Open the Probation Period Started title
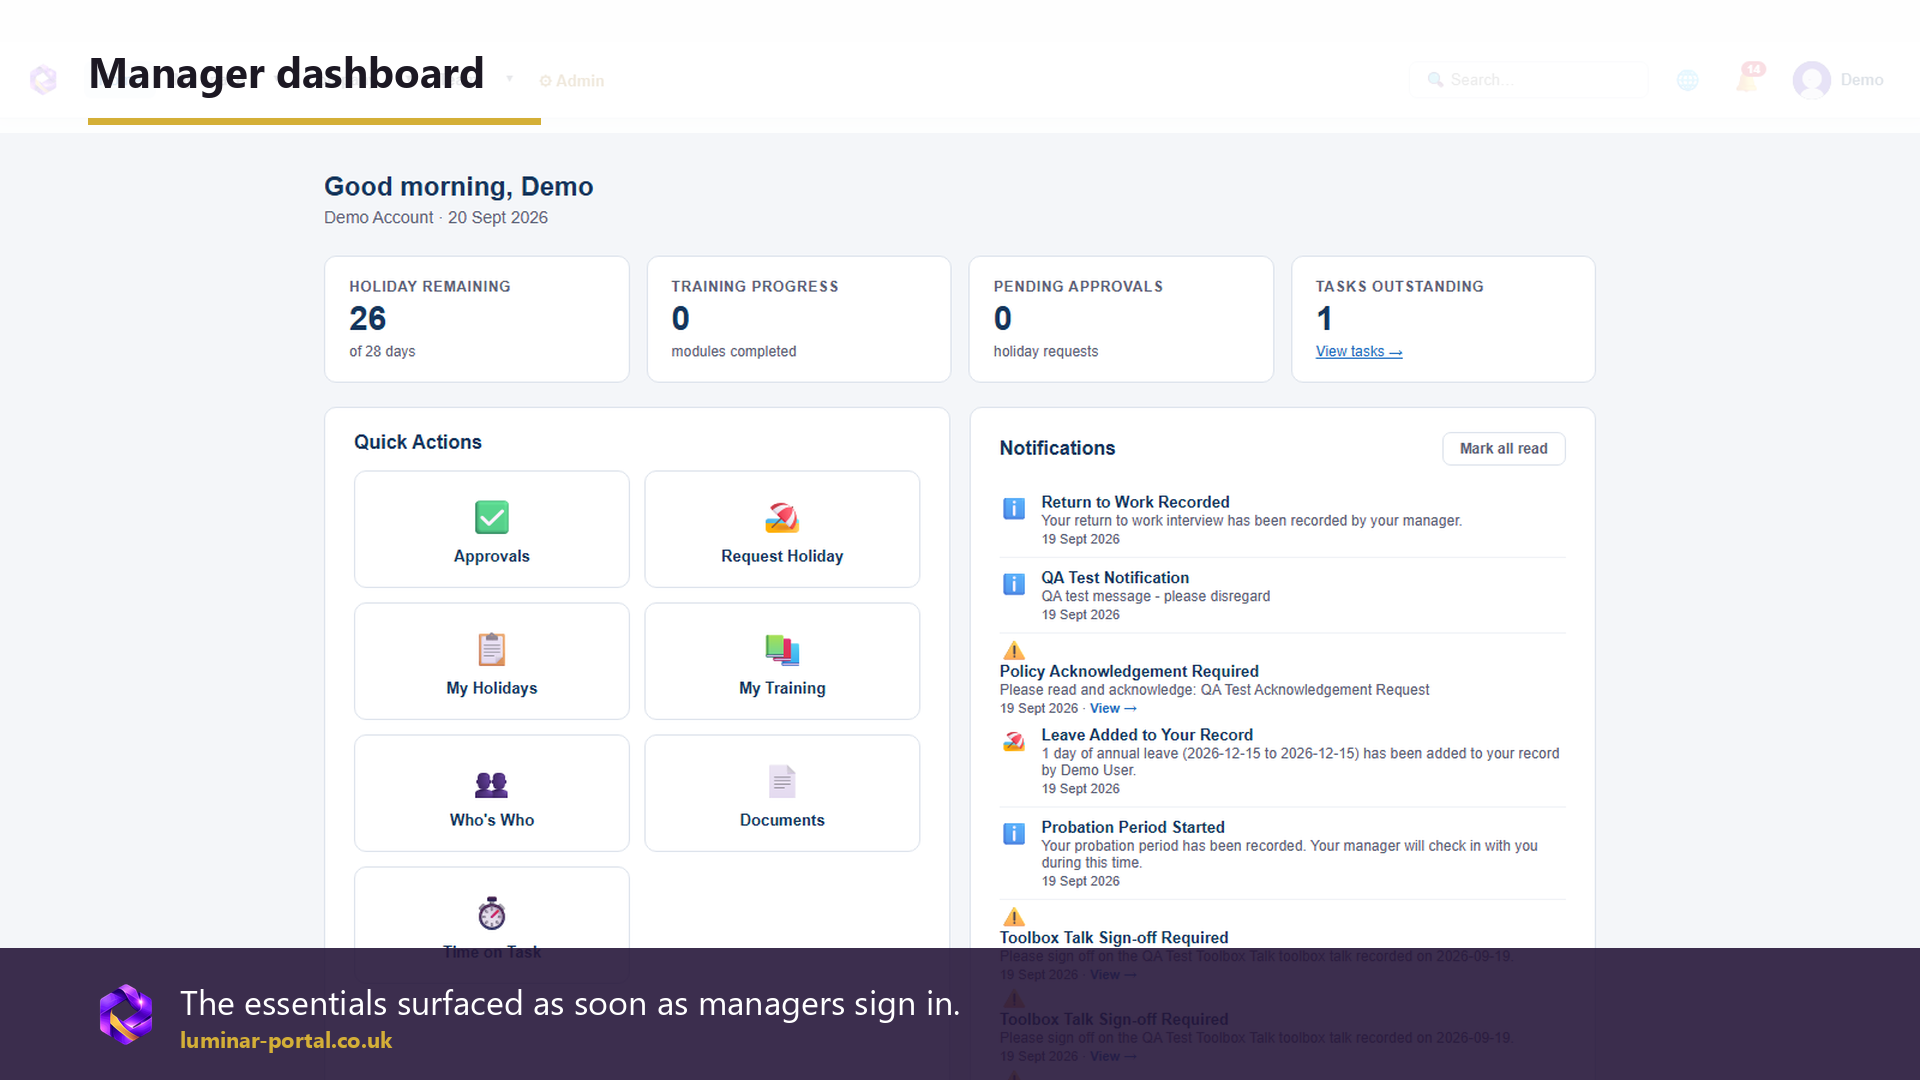Screen dimensions: 1920x1080 pos(1133,827)
